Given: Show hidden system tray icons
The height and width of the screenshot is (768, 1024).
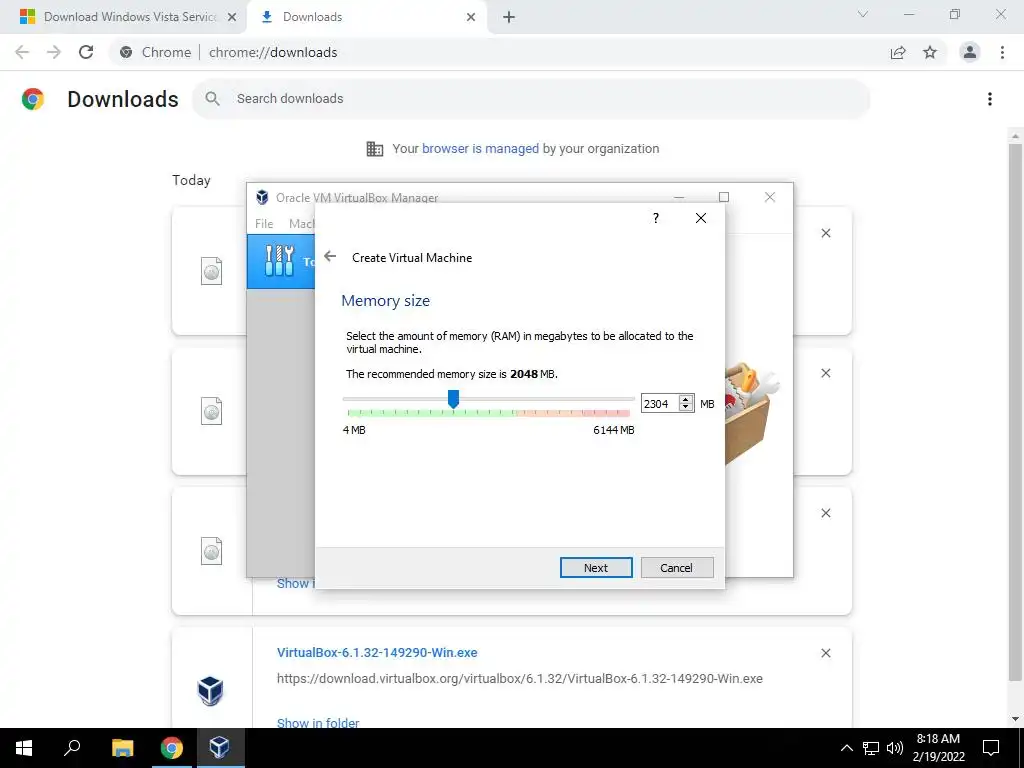Looking at the screenshot, I should [x=846, y=748].
